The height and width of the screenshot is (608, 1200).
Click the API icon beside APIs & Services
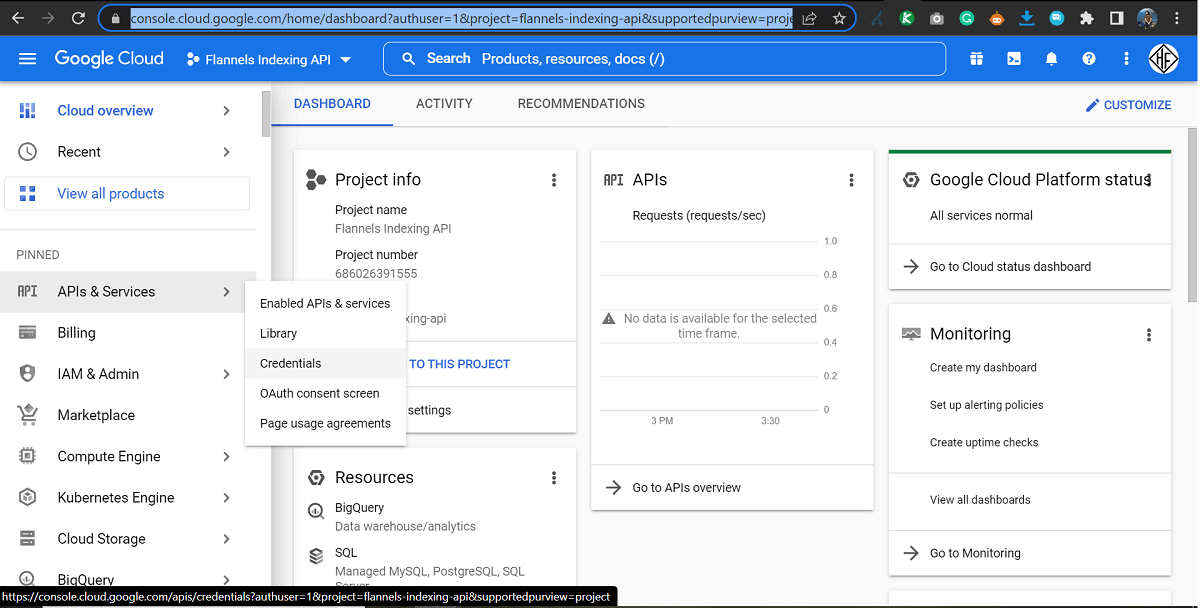point(28,292)
